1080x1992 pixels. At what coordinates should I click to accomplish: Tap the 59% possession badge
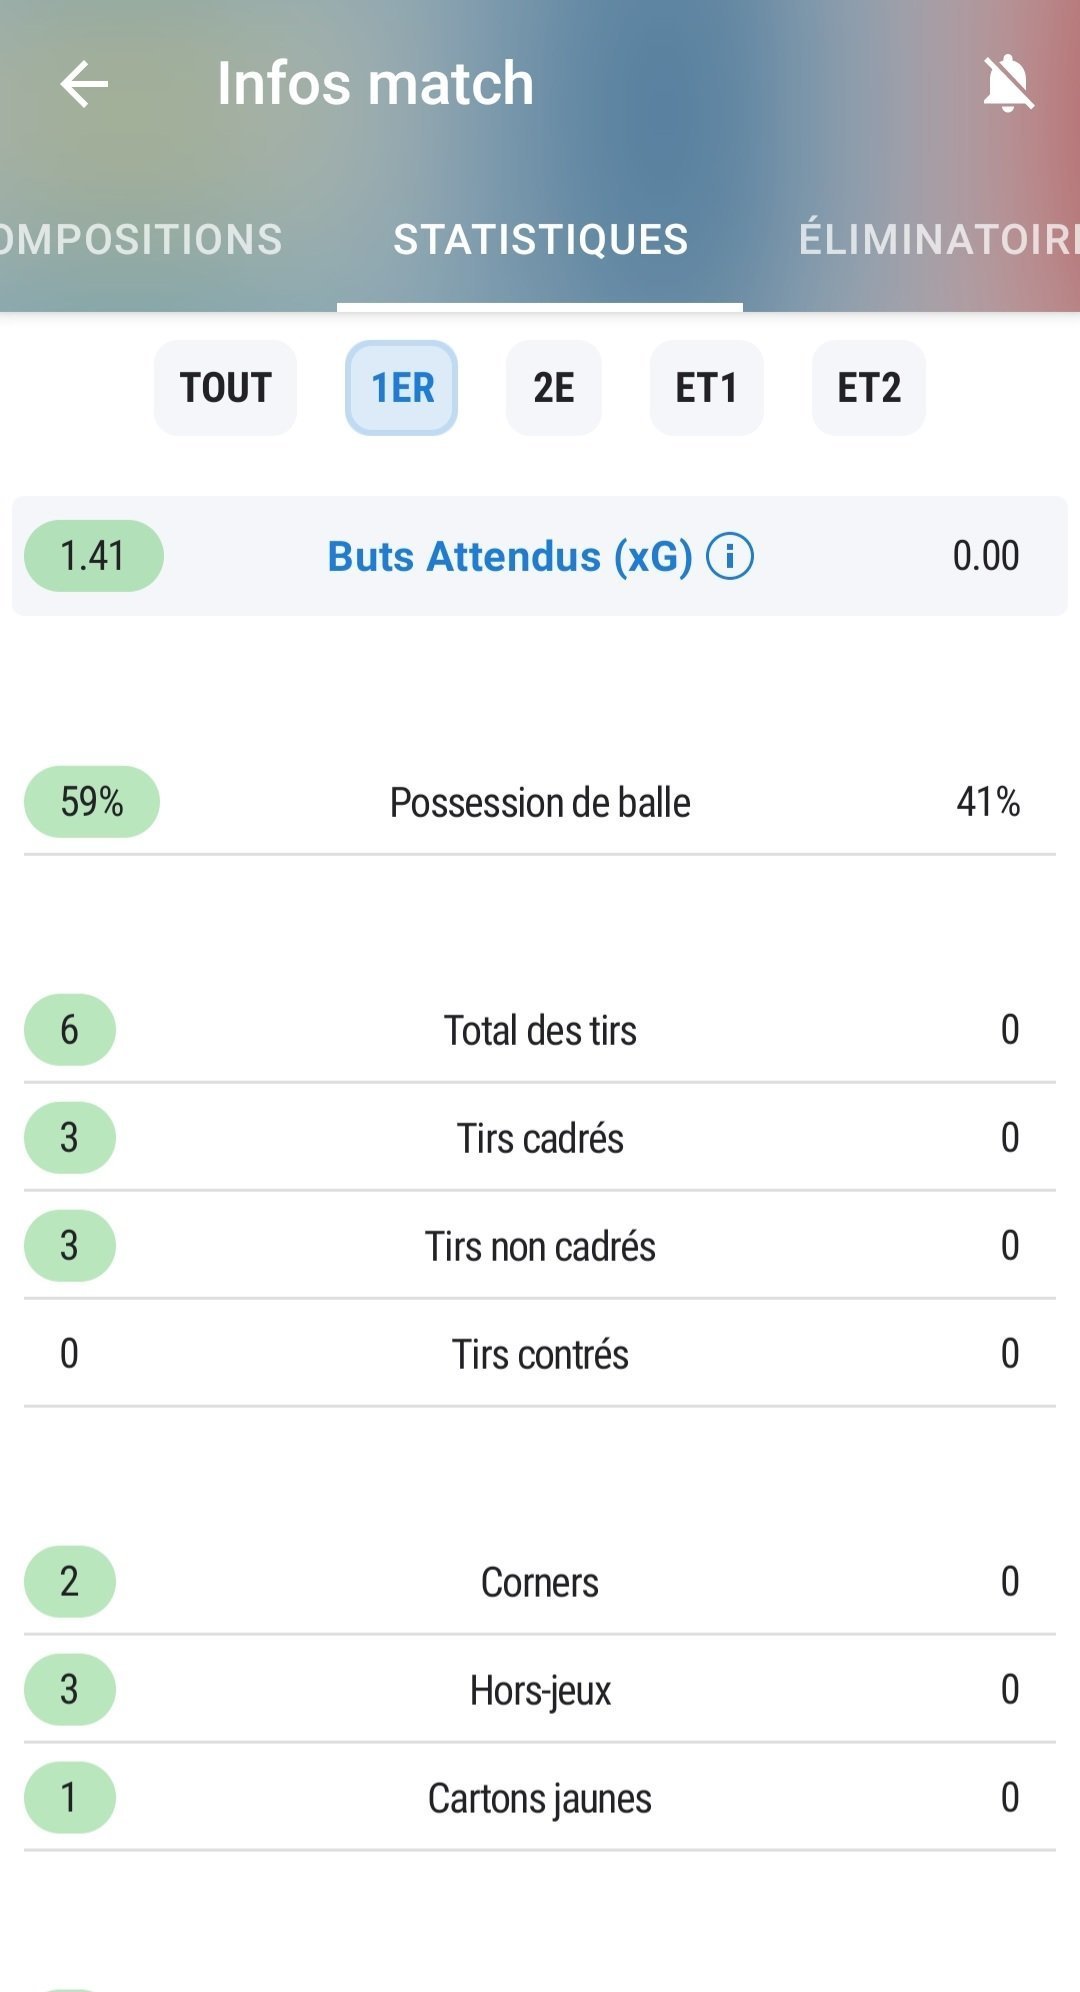92,802
